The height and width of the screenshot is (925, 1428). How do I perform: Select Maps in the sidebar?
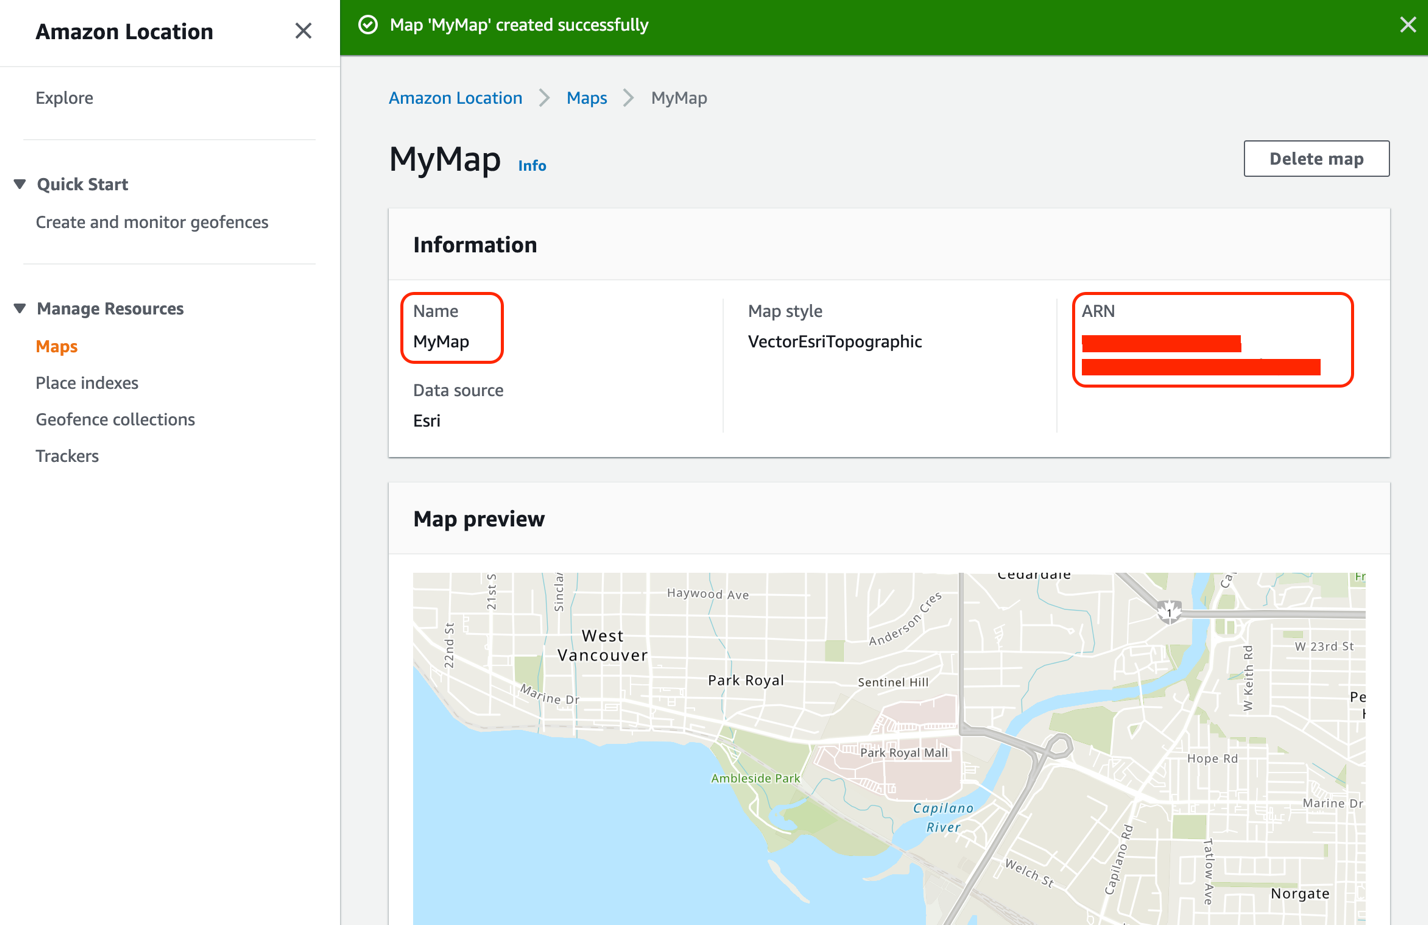(56, 346)
